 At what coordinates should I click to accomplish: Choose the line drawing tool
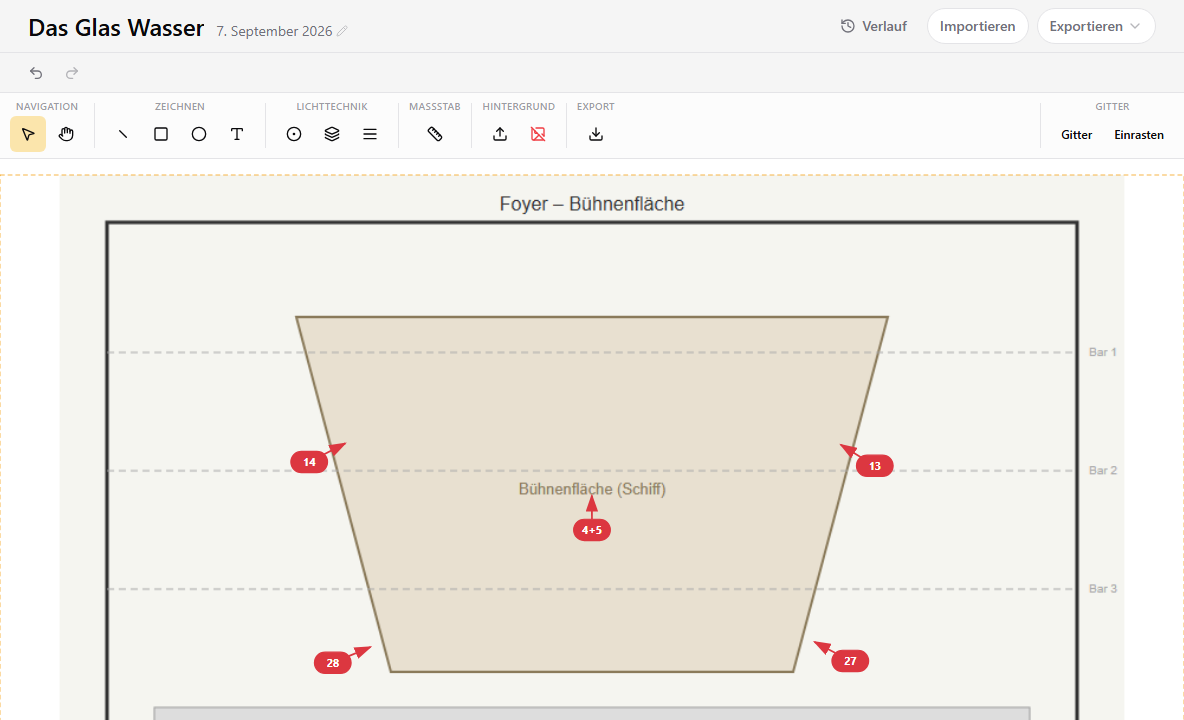pyautogui.click(x=123, y=134)
